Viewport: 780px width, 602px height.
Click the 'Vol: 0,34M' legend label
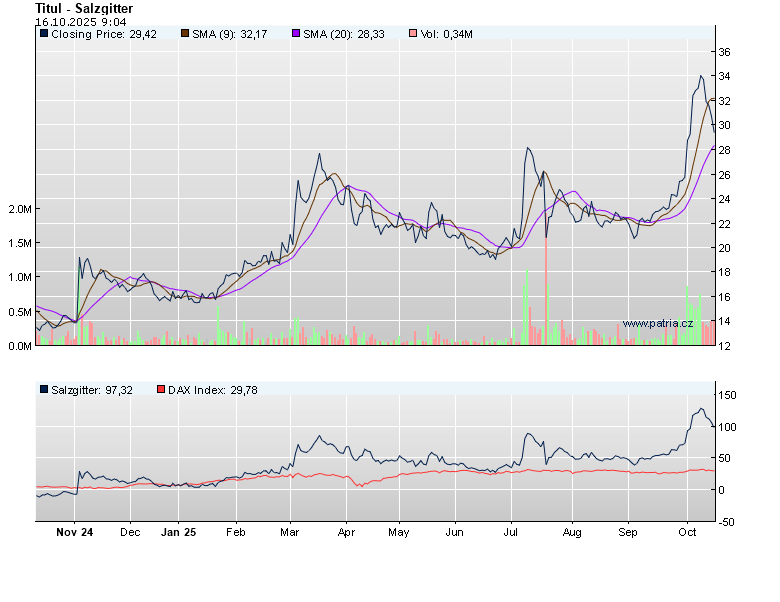tap(446, 34)
